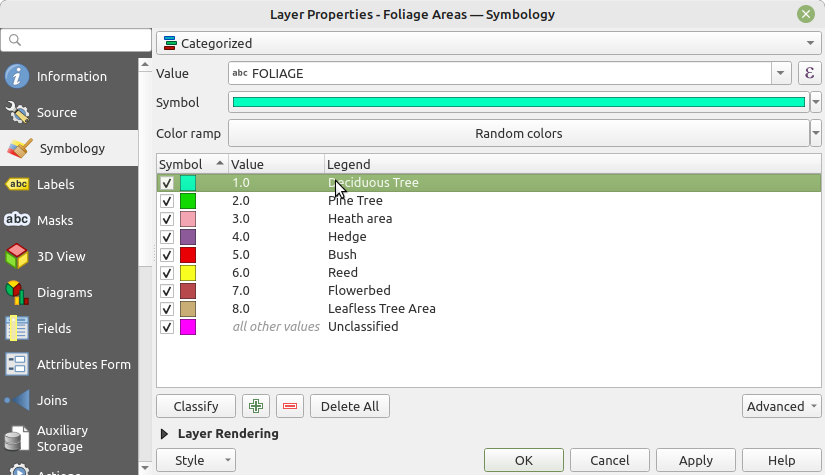Image resolution: width=825 pixels, height=475 pixels.
Task: Uncheck the Pine Tree category checkbox
Action: (167, 201)
